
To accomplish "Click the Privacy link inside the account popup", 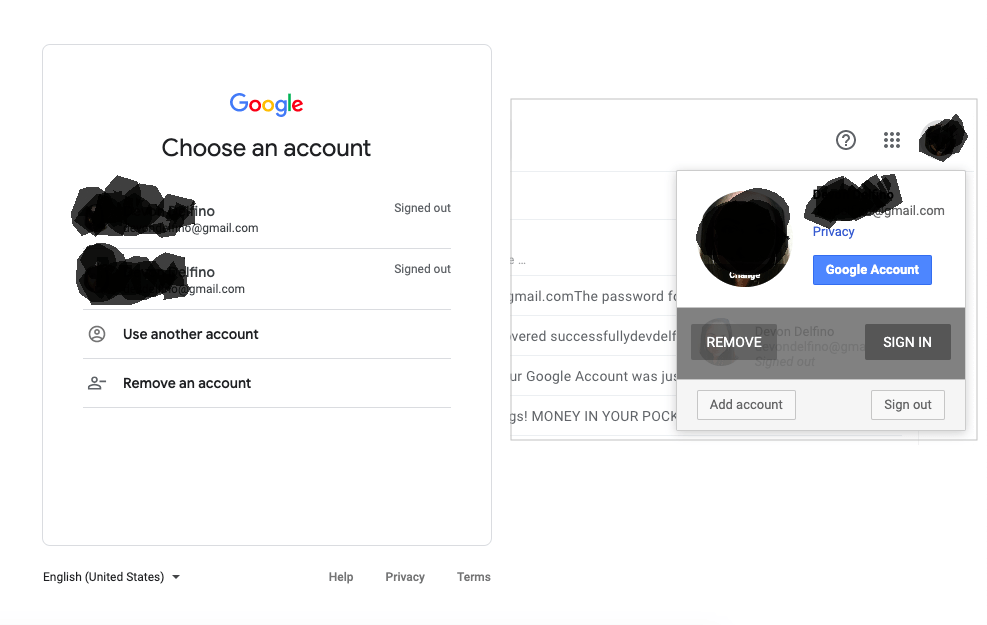I will 832,231.
